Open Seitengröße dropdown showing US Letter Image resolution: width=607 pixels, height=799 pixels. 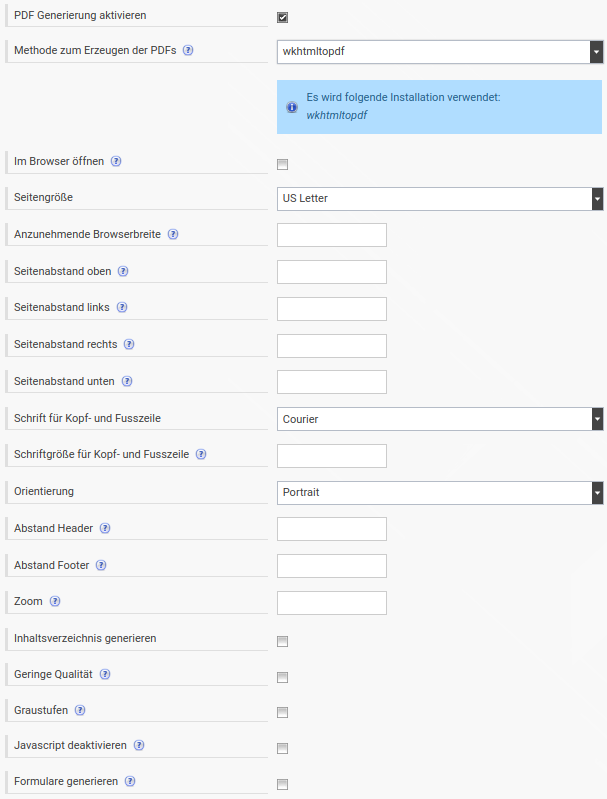(440, 199)
